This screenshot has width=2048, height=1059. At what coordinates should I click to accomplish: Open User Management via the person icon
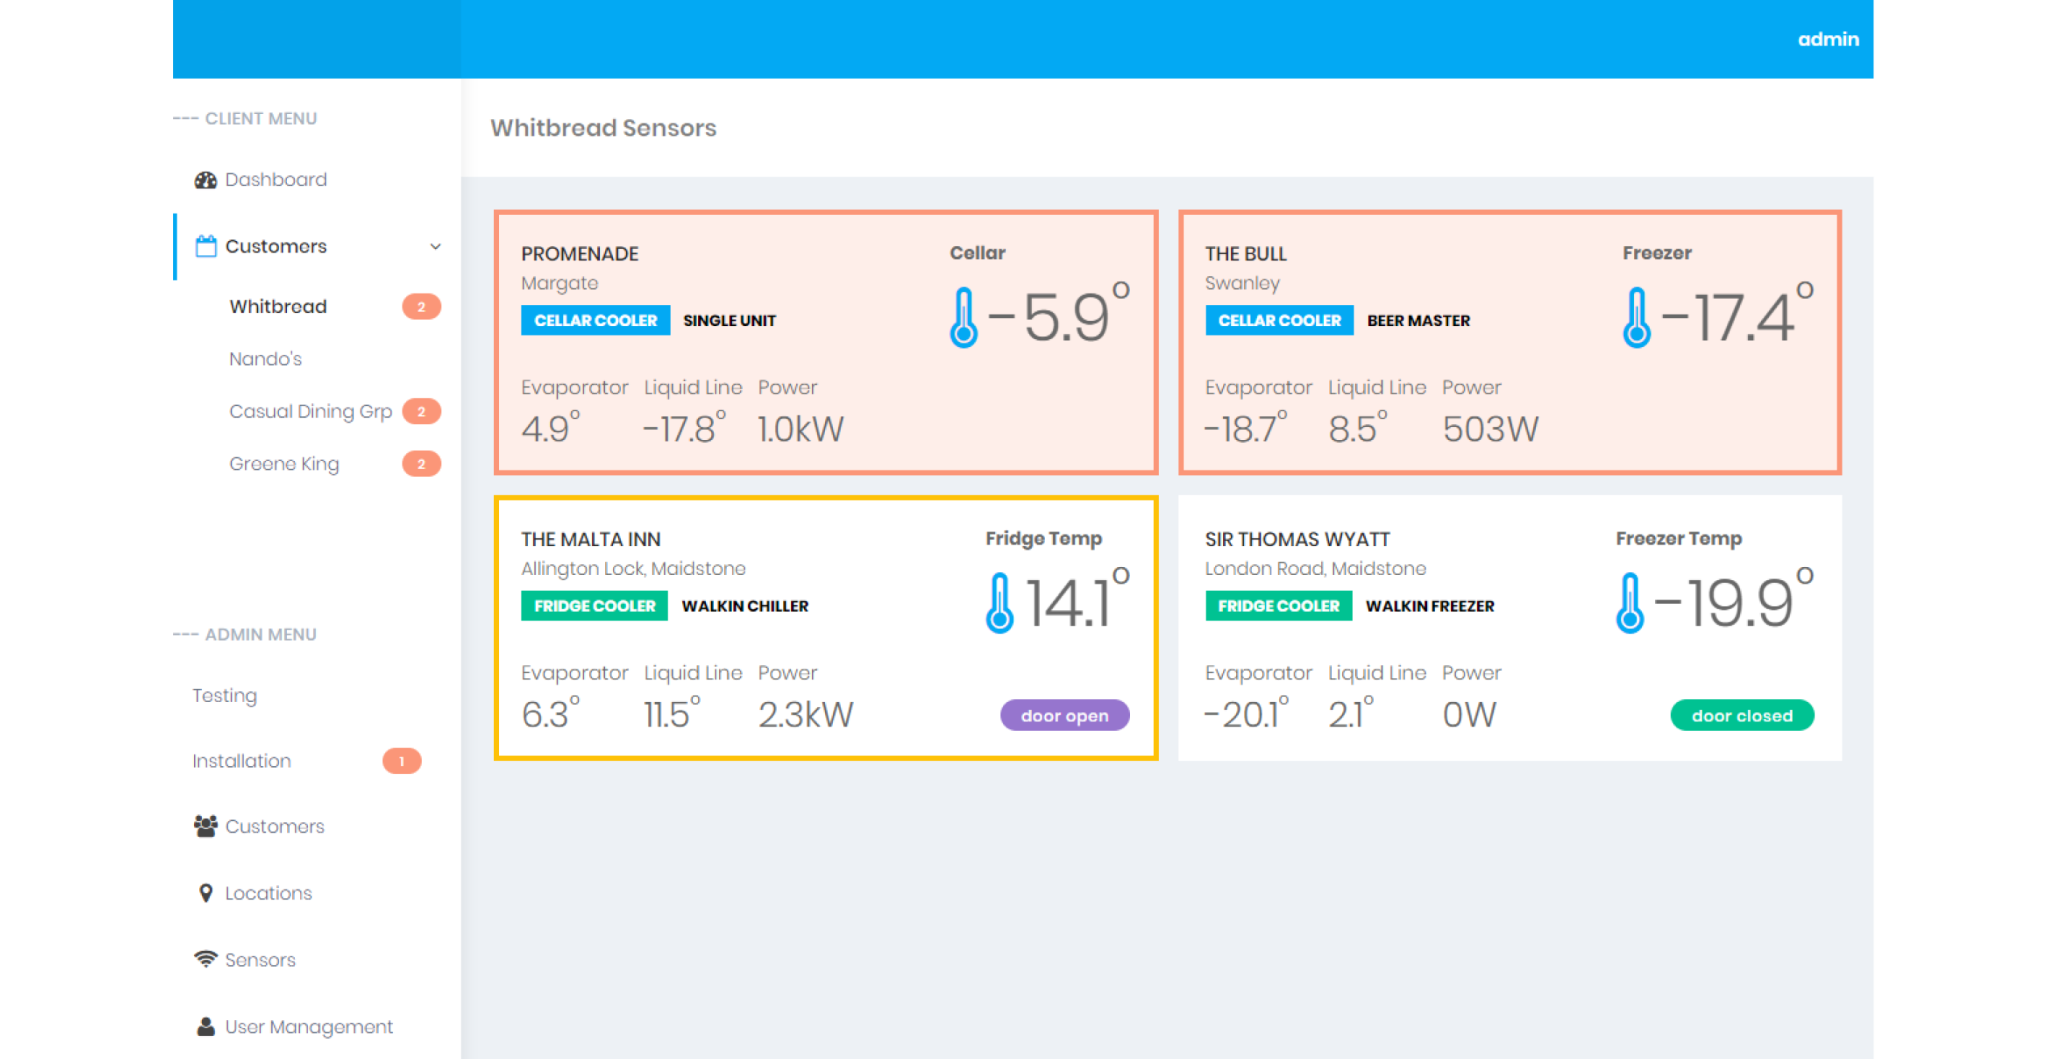click(205, 1025)
